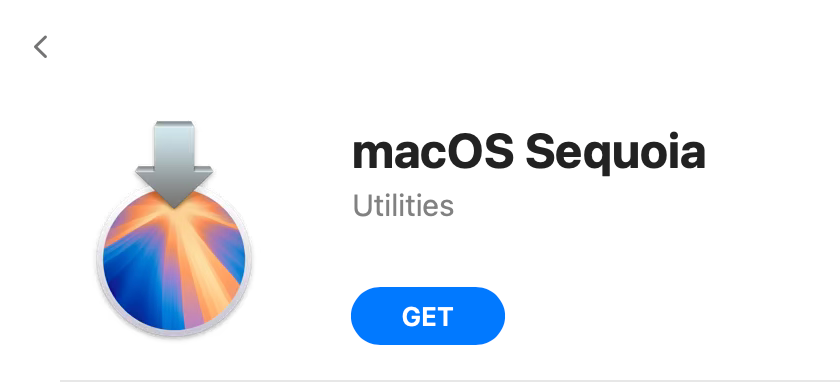Click the macOS Sequoia title text
The image size is (840, 384).
click(528, 153)
